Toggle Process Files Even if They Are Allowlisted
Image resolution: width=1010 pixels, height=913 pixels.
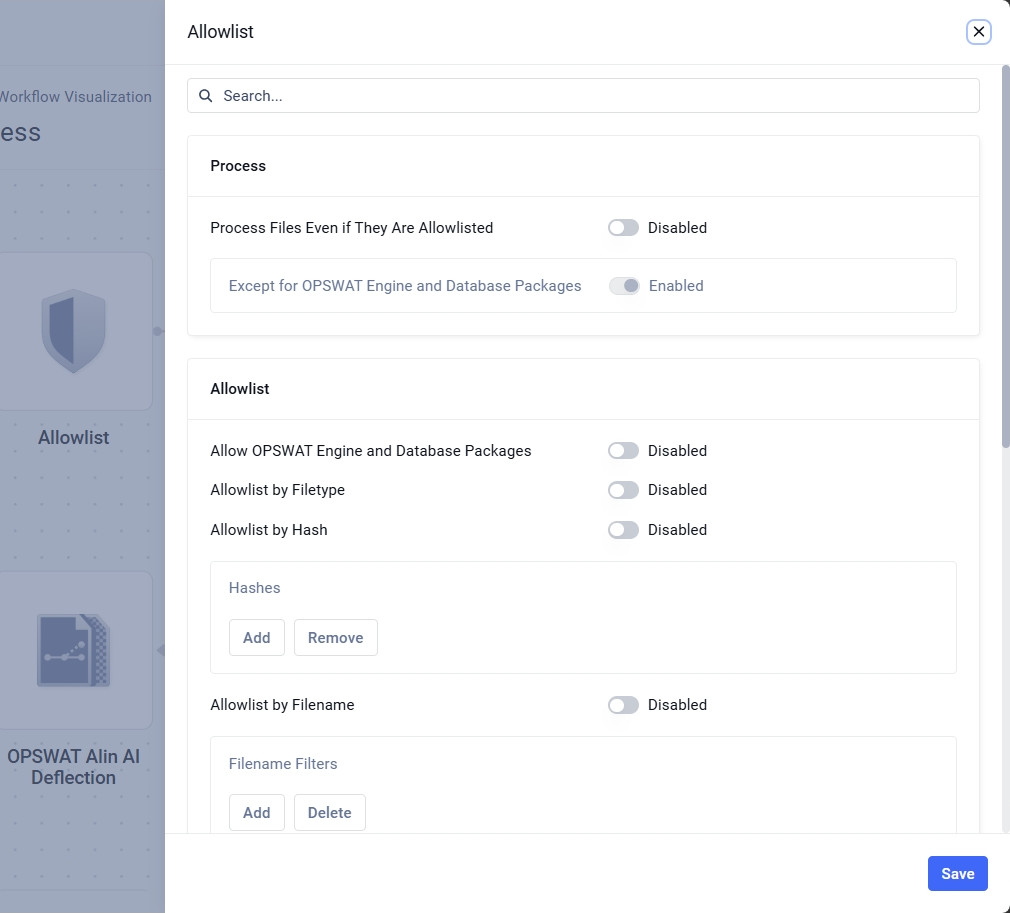pos(623,228)
